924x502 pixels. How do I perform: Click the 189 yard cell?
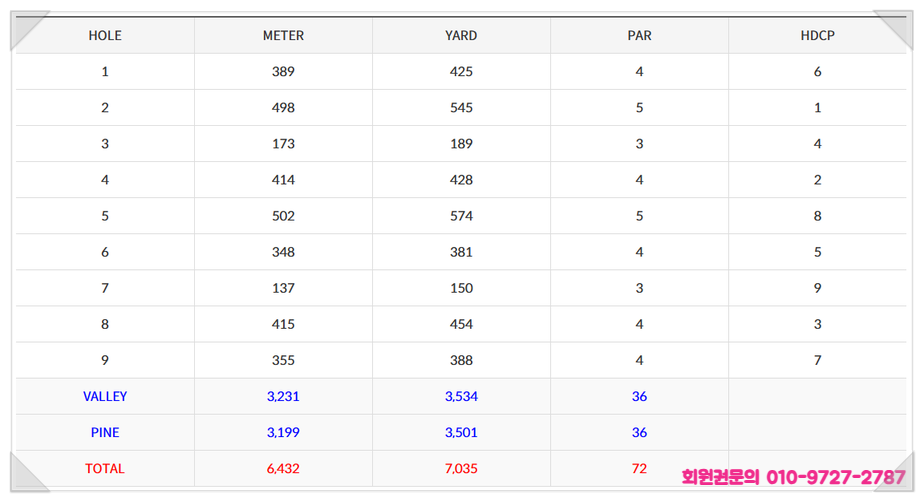[461, 144]
